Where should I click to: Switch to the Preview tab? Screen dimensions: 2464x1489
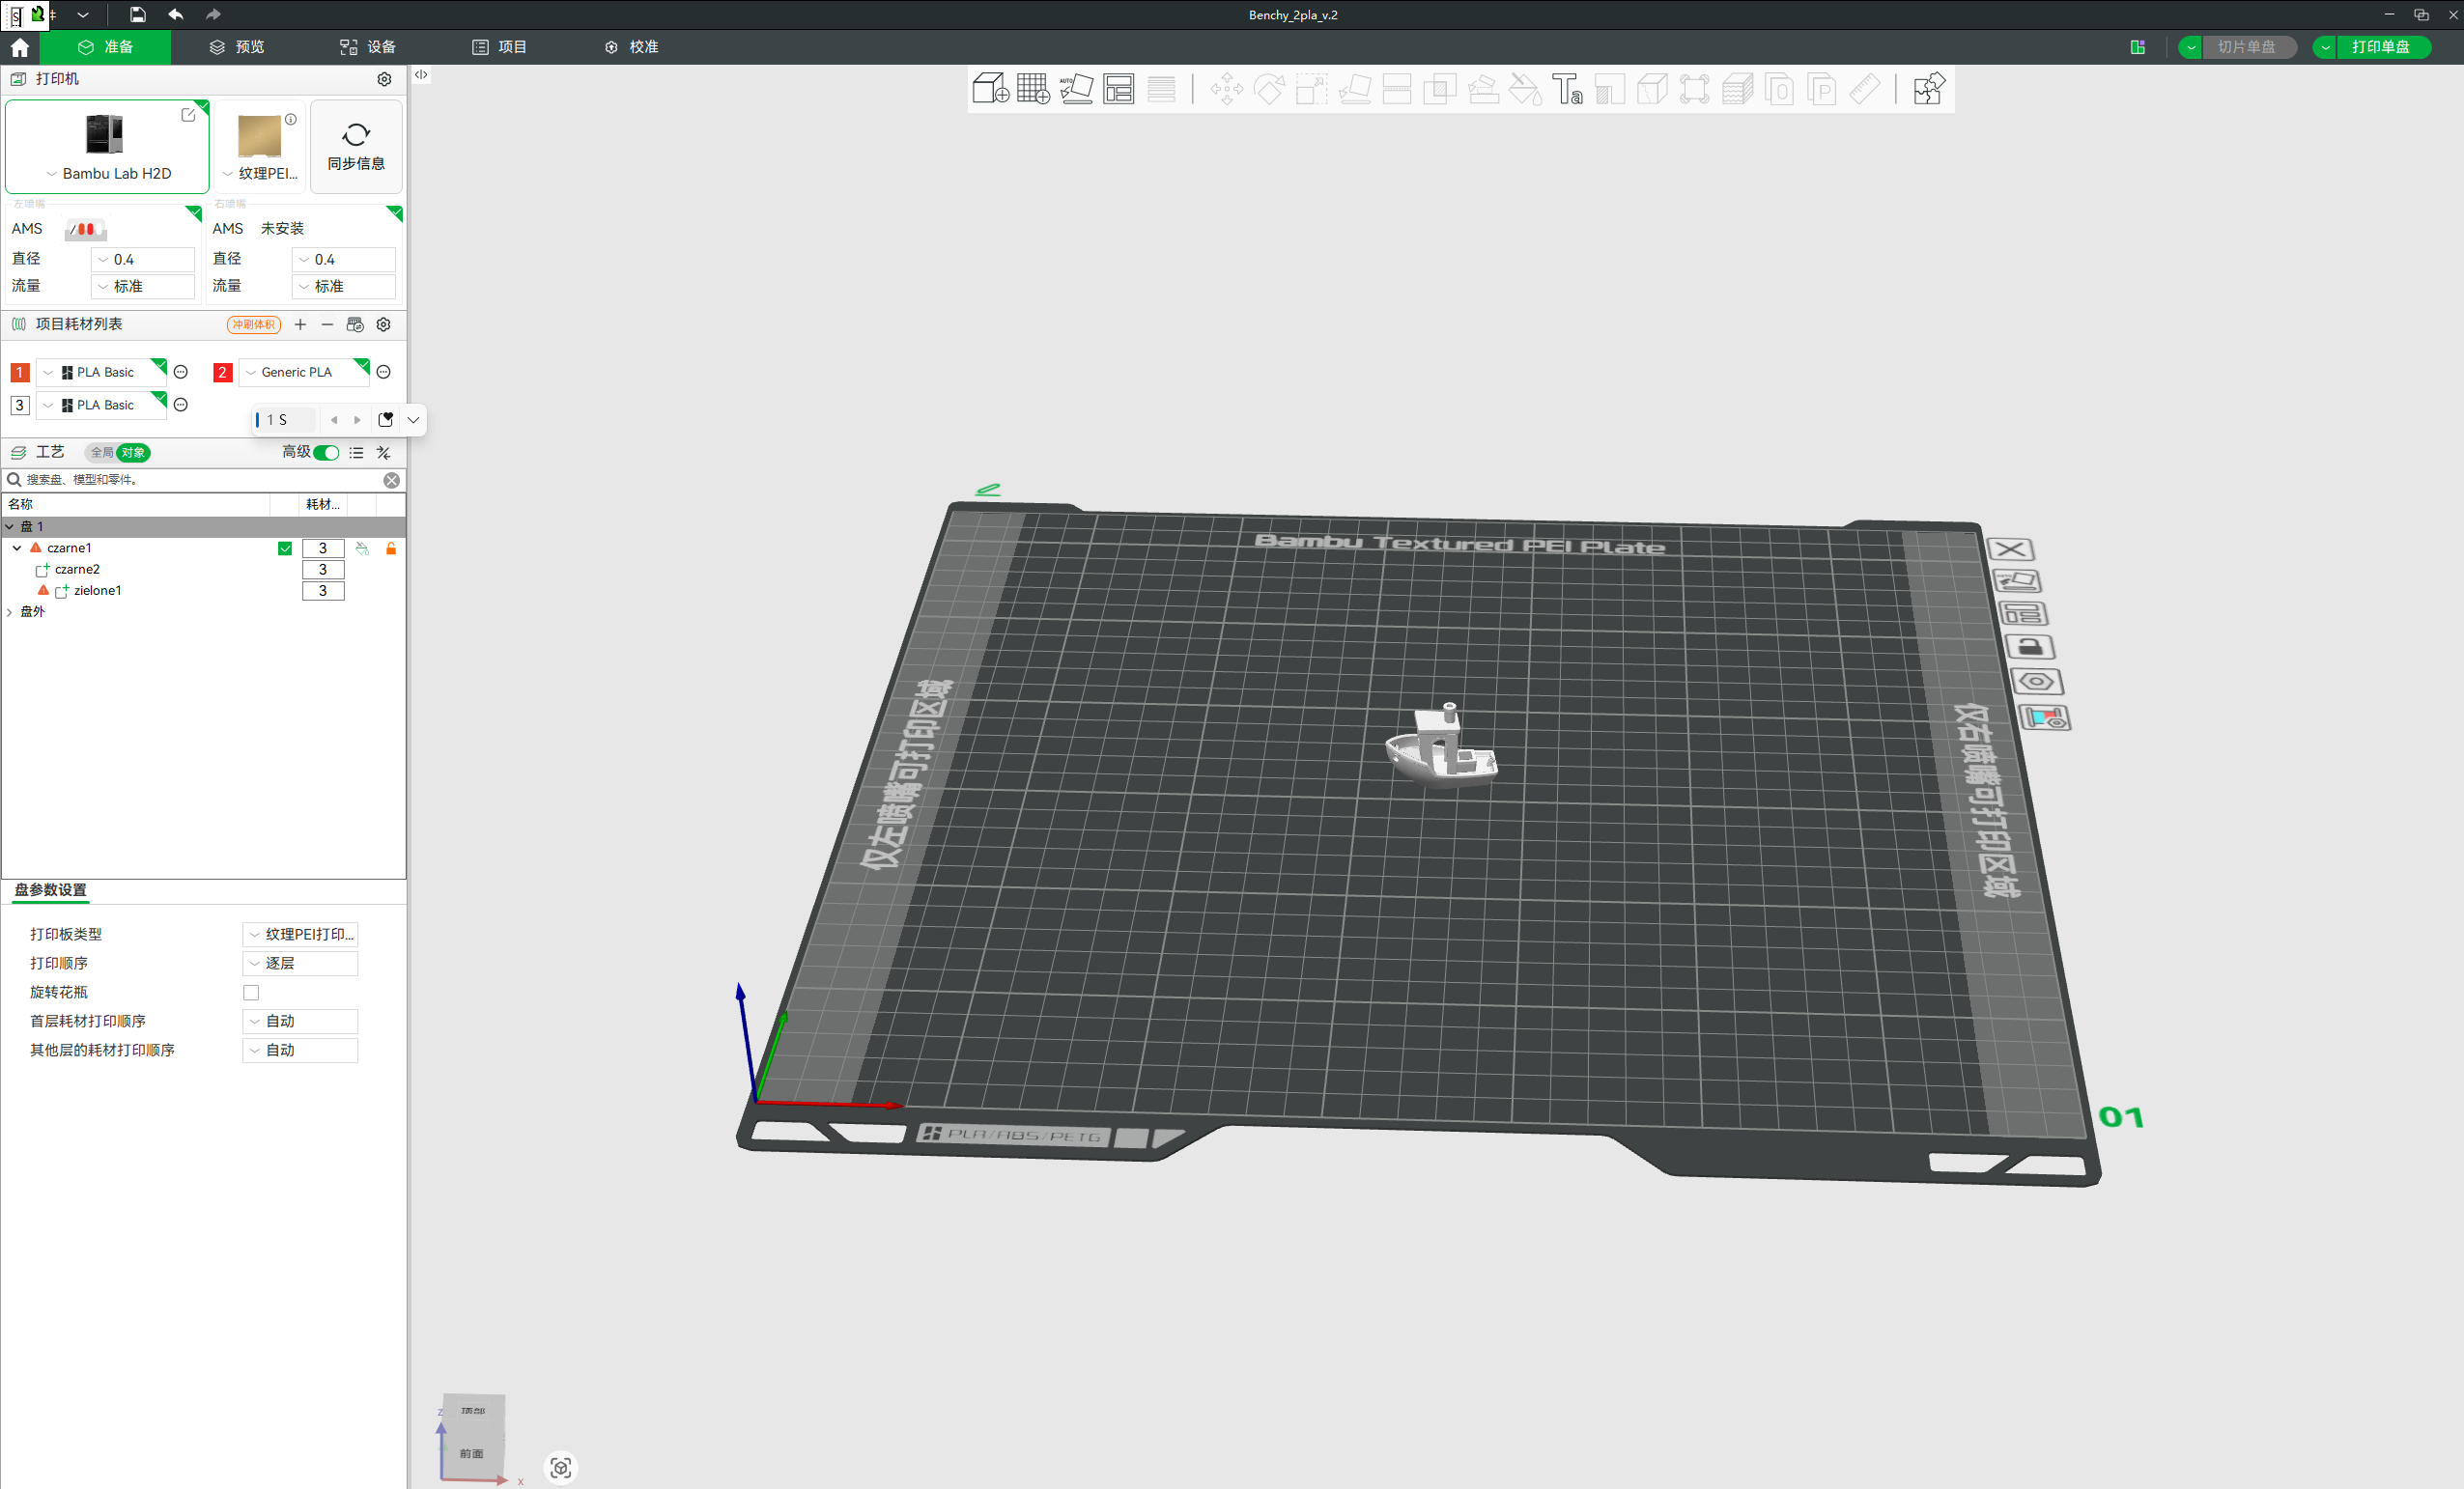237,47
